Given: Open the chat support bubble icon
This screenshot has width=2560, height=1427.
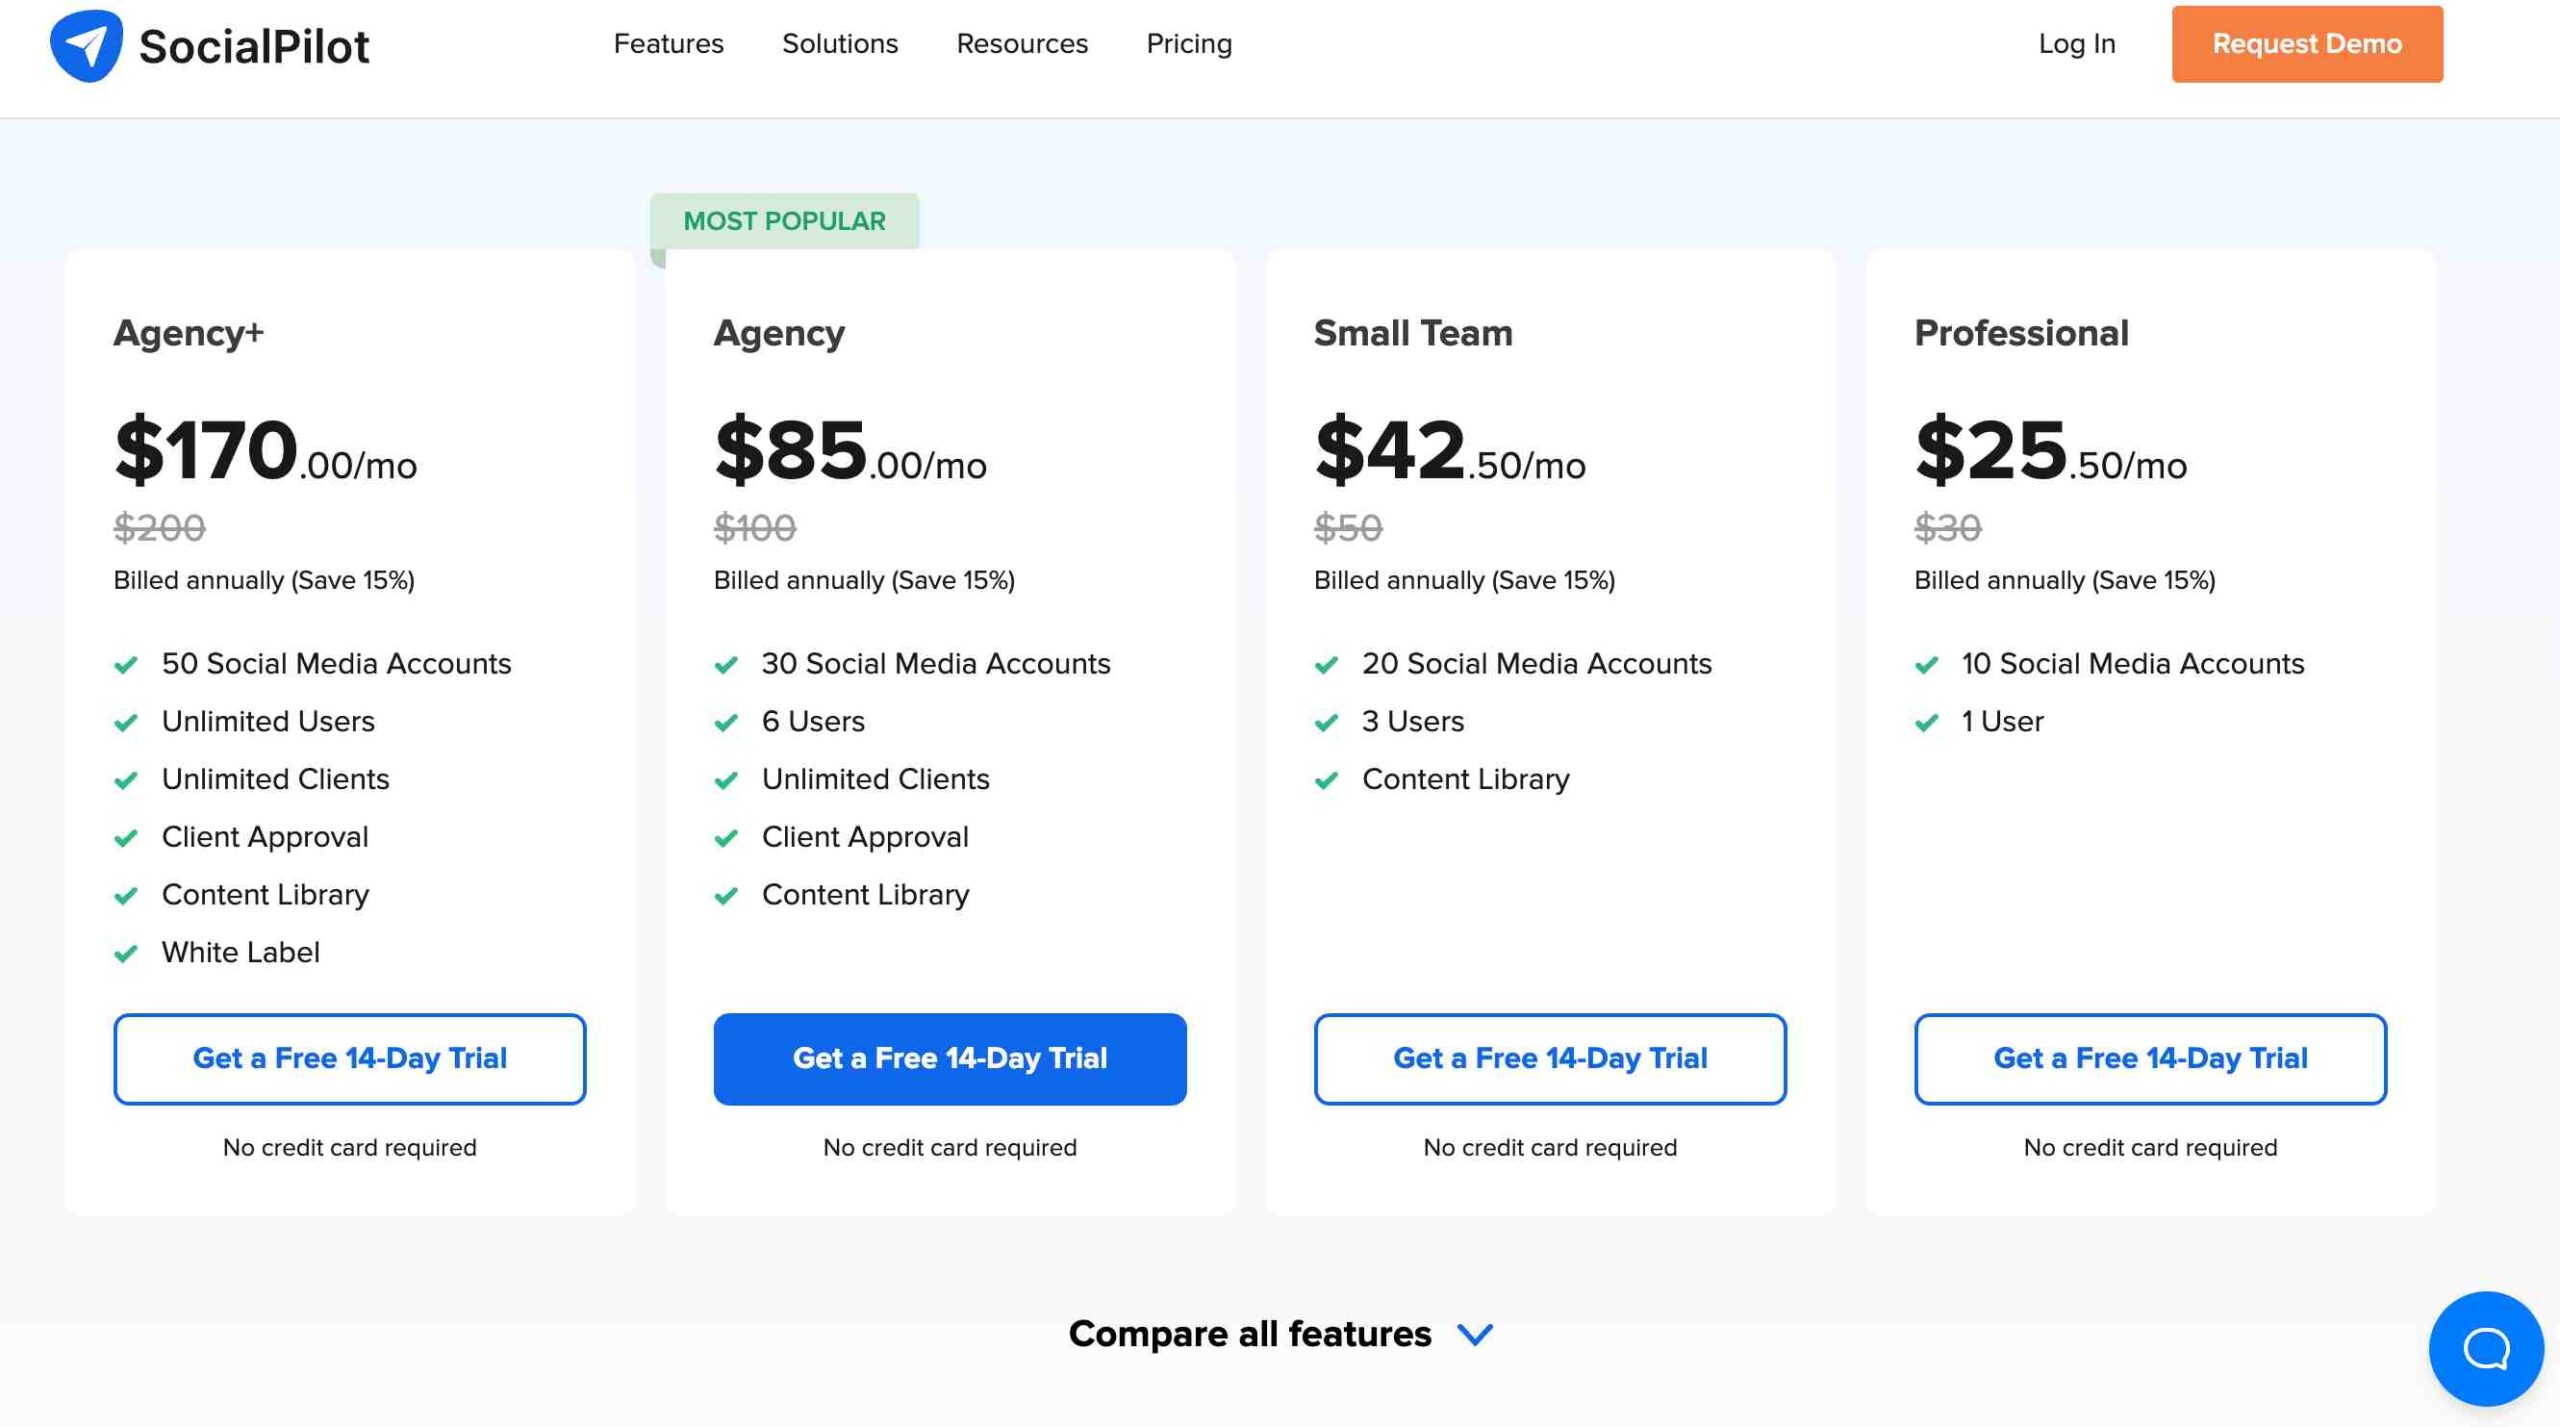Looking at the screenshot, I should [x=2486, y=1348].
